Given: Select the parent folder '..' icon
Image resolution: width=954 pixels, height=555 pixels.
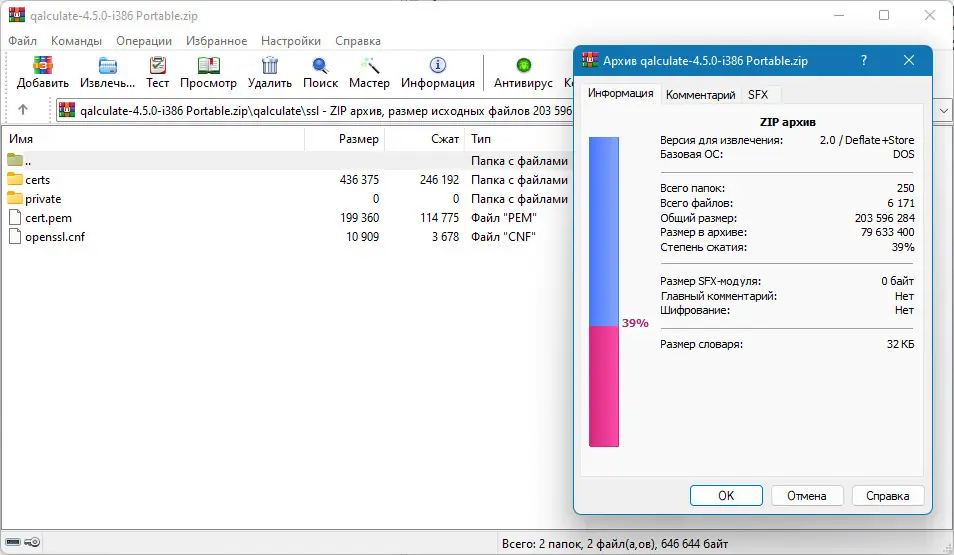Looking at the screenshot, I should [15, 160].
